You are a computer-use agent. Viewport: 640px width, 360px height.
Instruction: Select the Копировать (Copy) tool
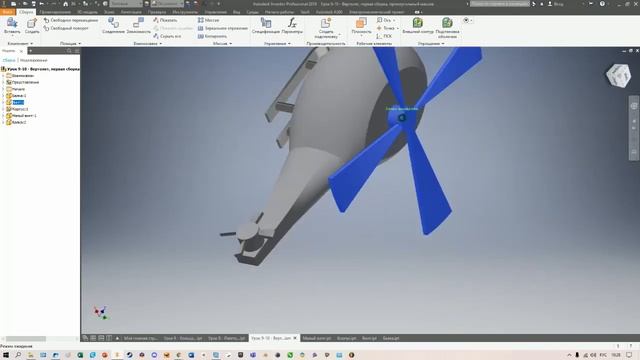pos(212,36)
